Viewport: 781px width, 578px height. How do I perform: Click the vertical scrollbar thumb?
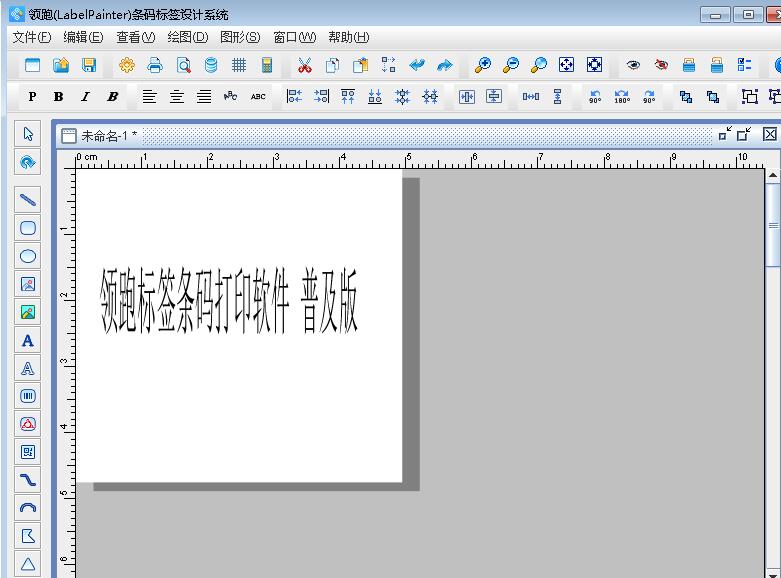pos(773,225)
